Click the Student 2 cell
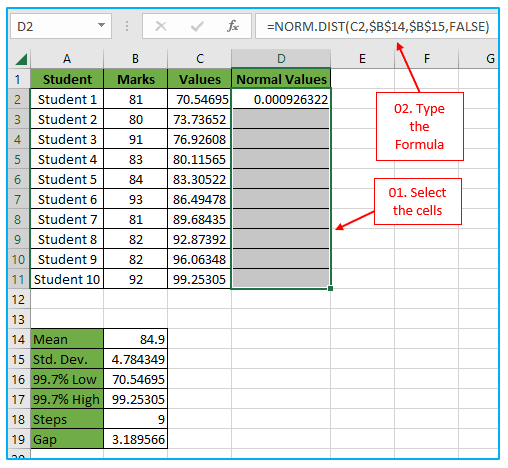 pos(67,119)
